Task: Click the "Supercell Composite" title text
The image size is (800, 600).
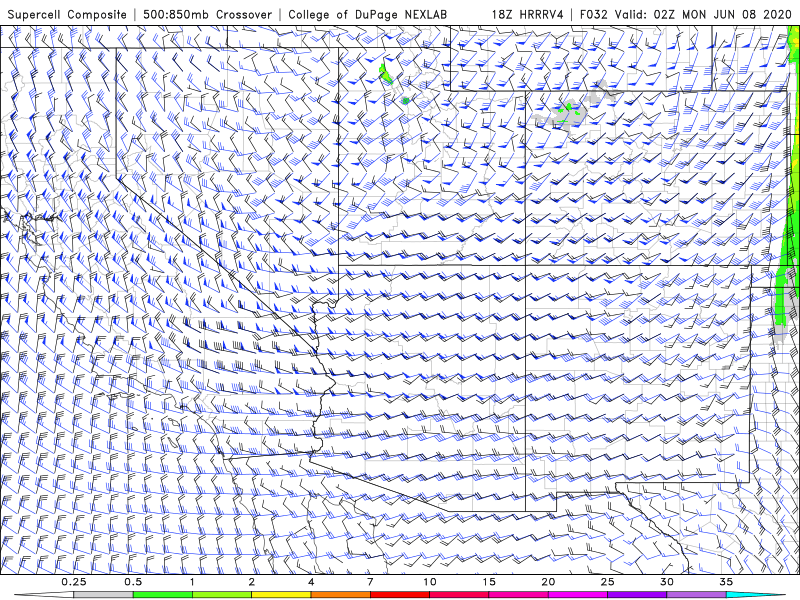Action: pos(67,15)
